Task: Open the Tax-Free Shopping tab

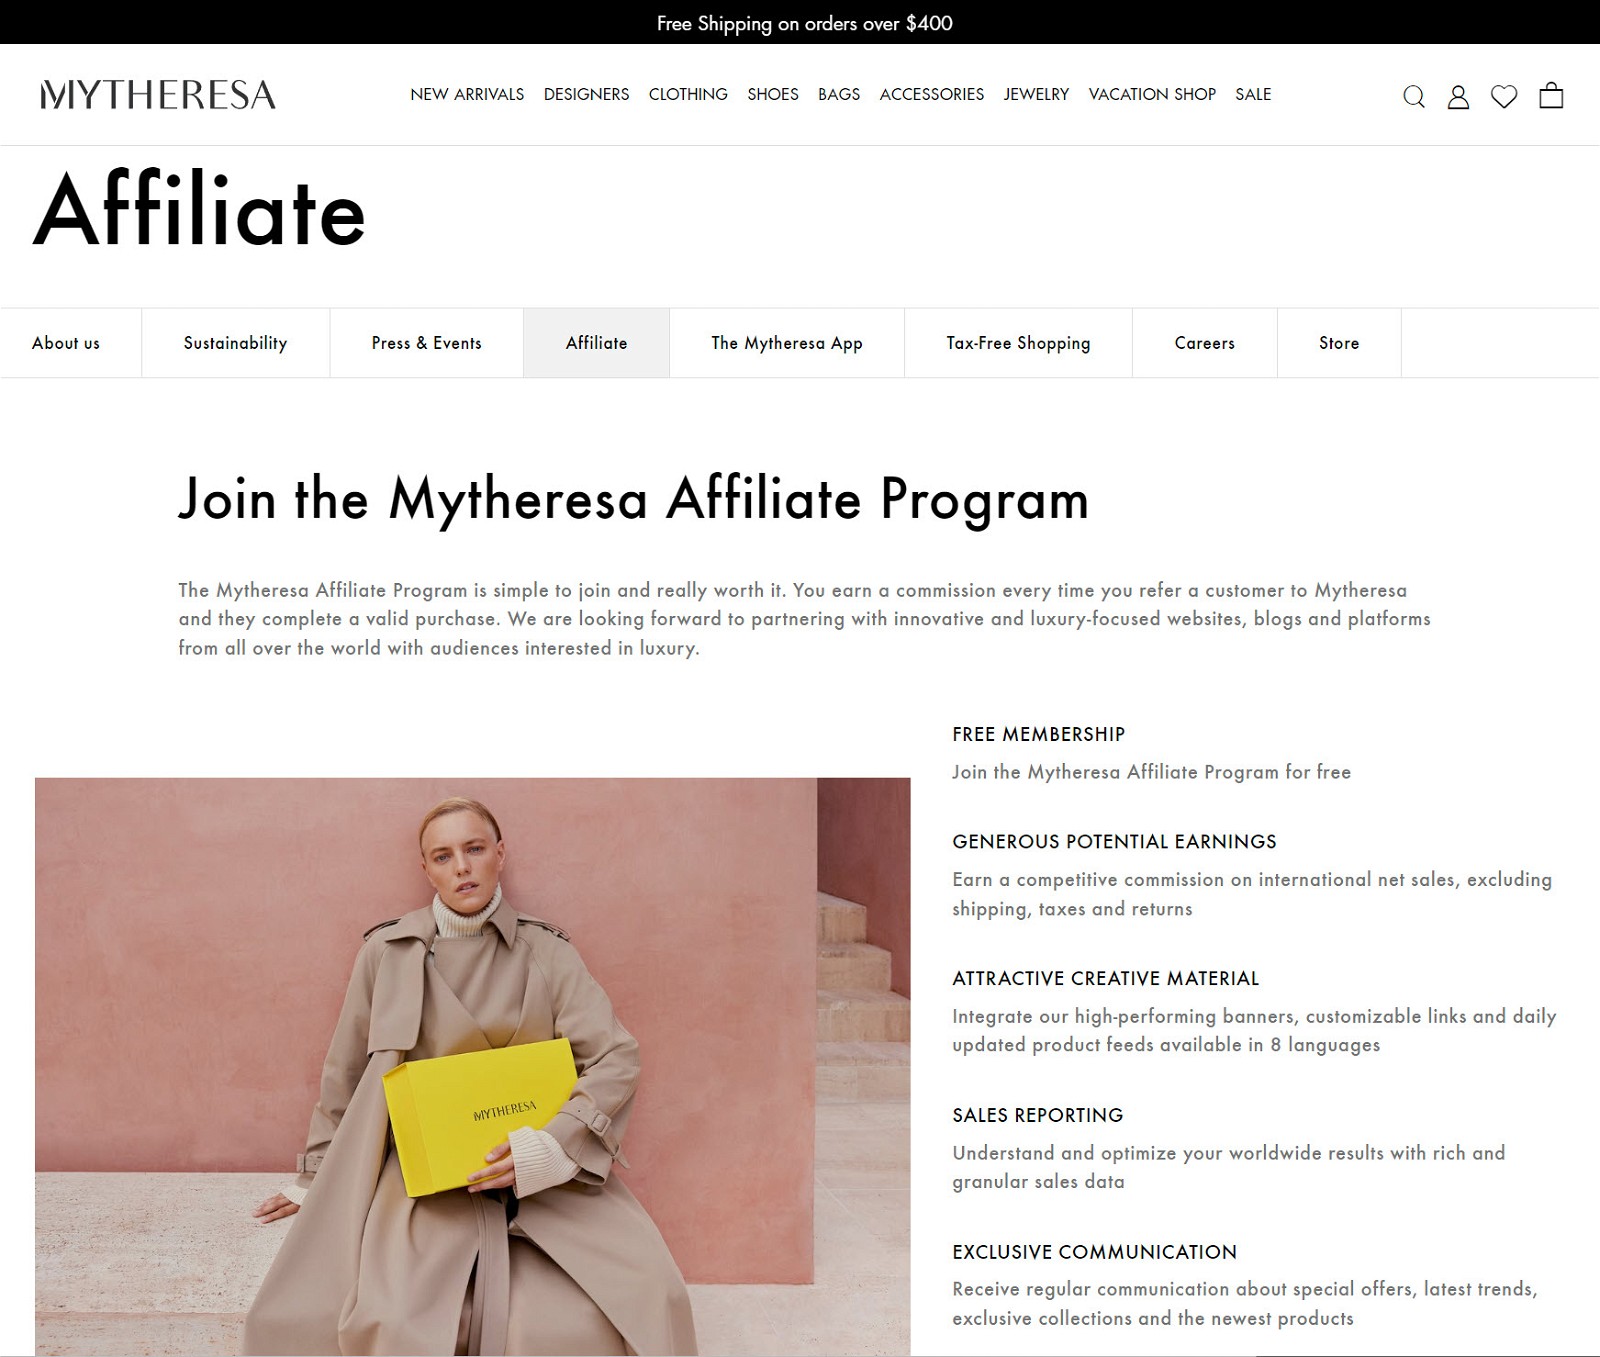Action: 1018,343
